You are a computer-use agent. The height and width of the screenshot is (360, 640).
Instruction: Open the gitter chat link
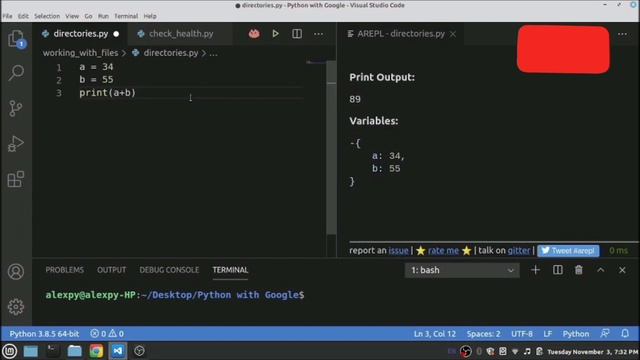(519, 250)
